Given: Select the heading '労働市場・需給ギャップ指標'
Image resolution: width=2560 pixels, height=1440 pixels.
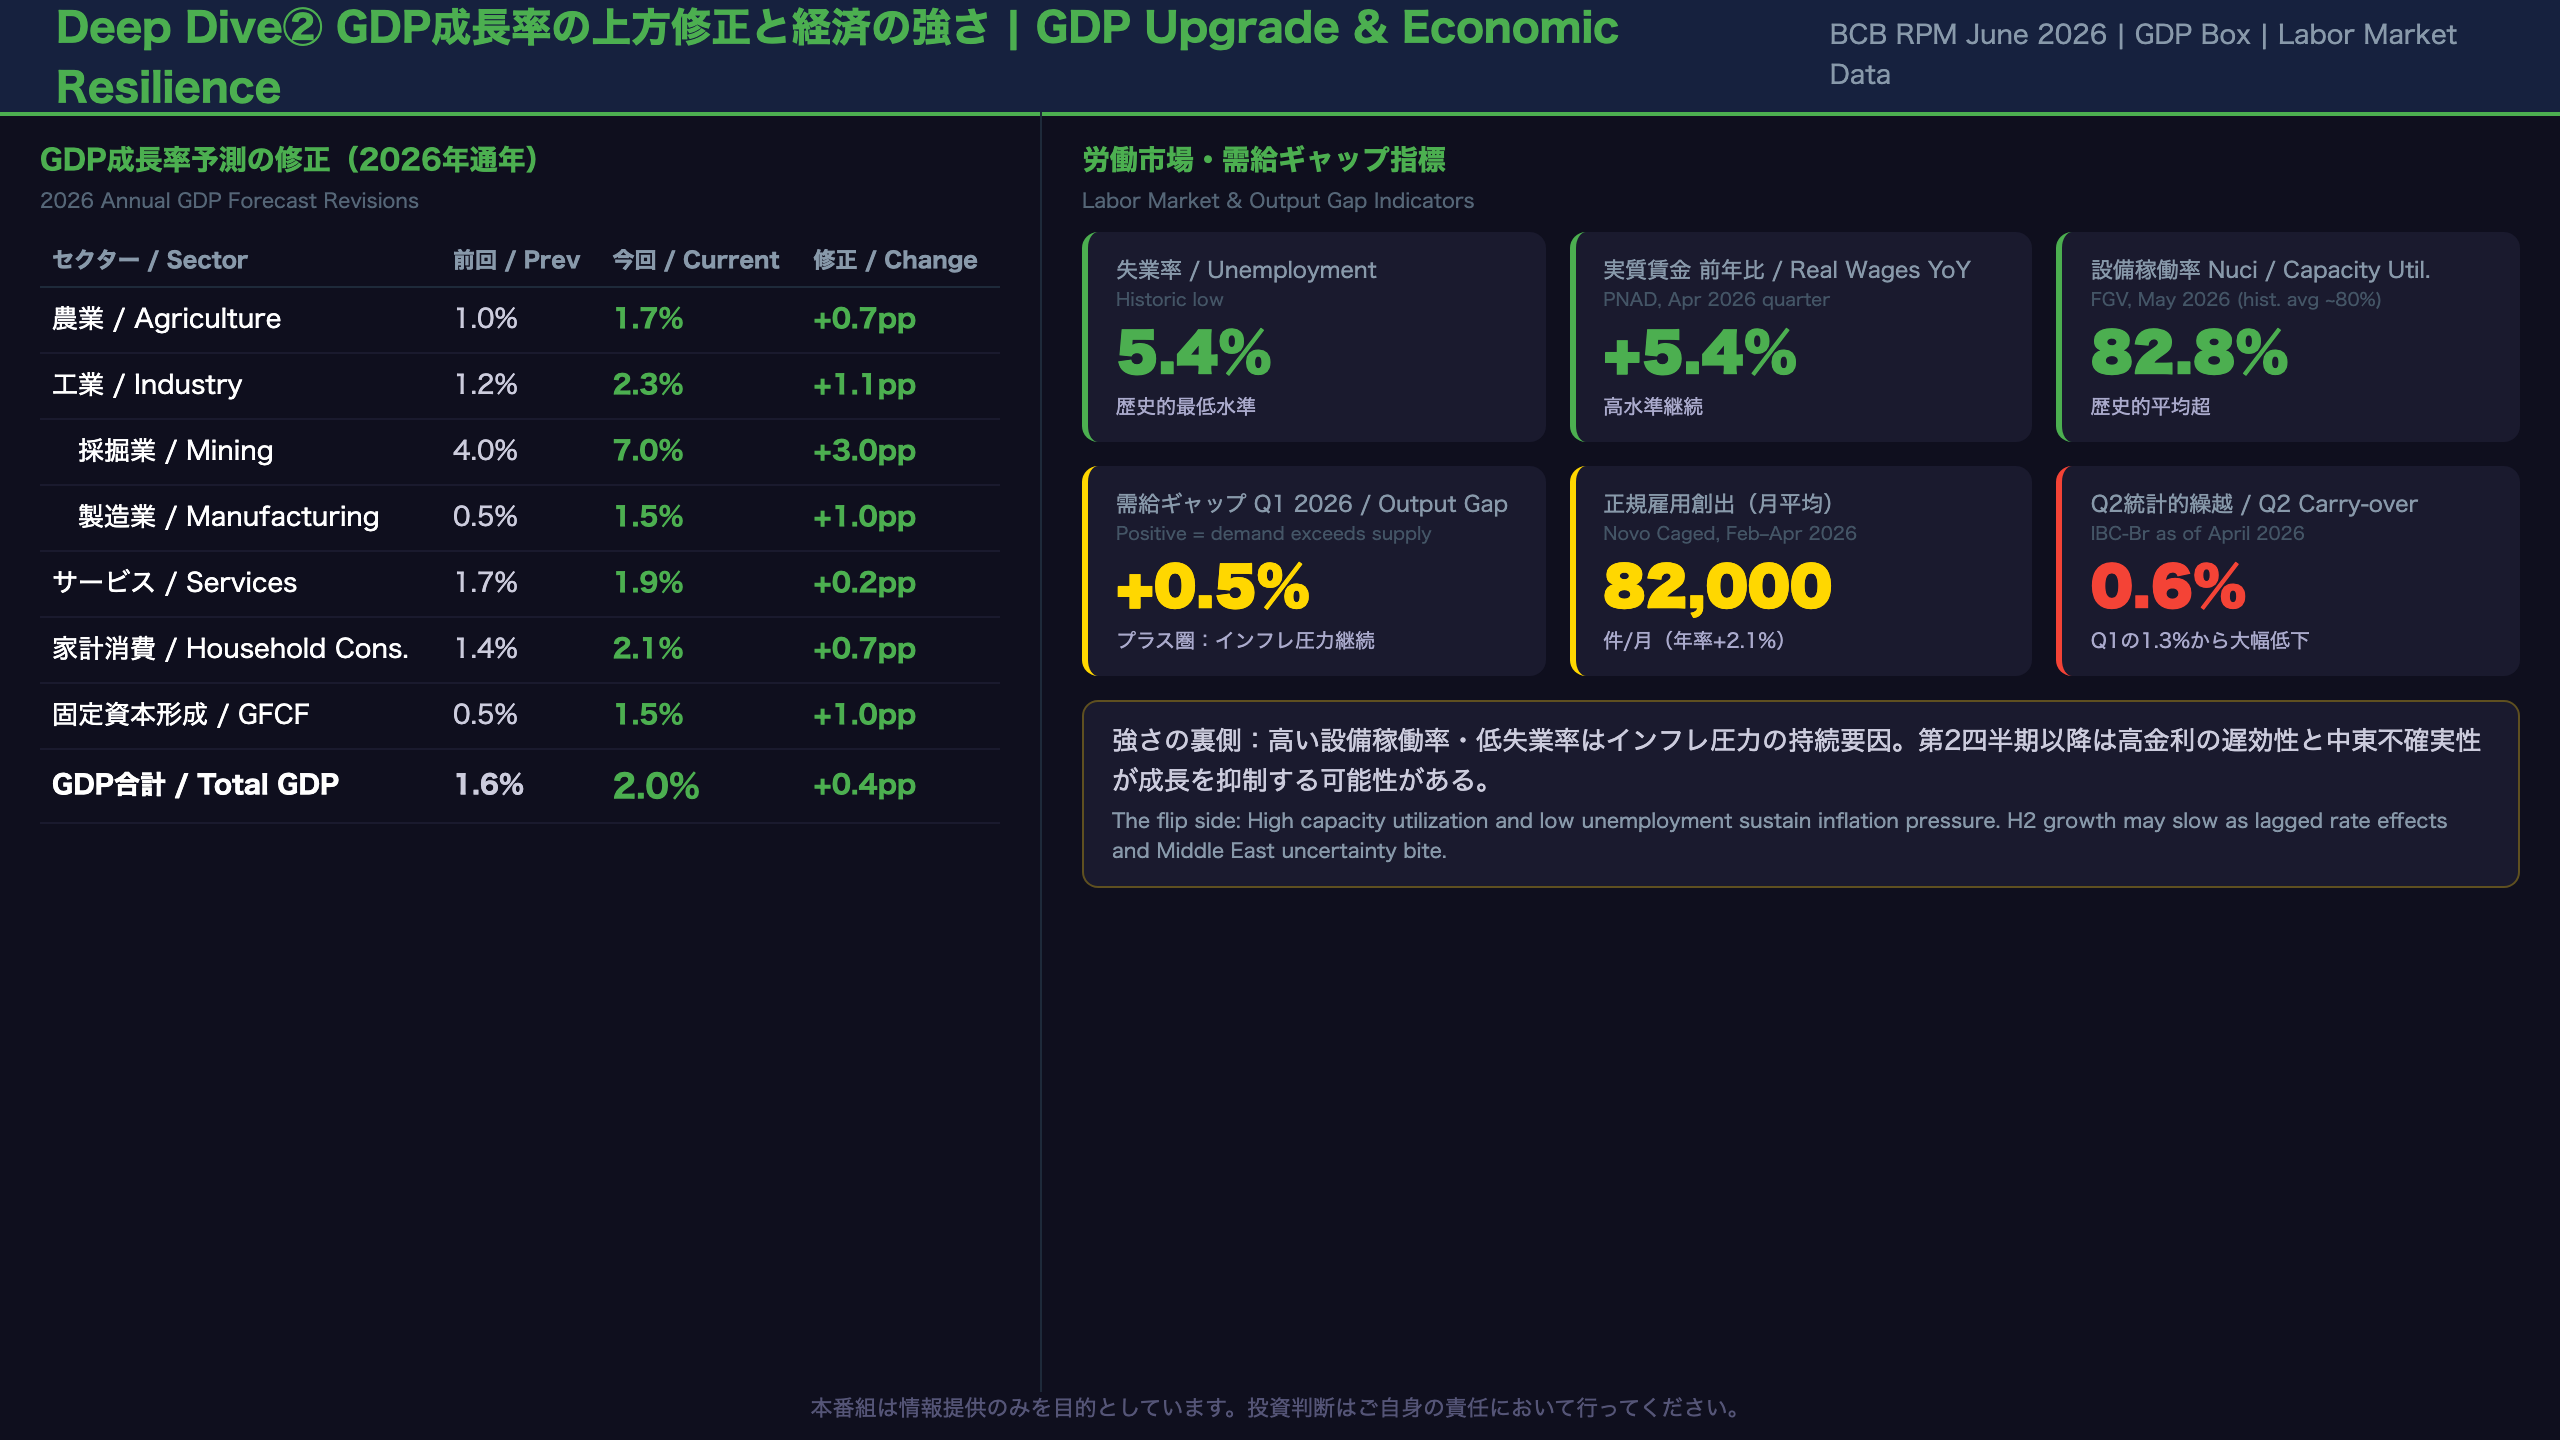Looking at the screenshot, I should [1264, 160].
